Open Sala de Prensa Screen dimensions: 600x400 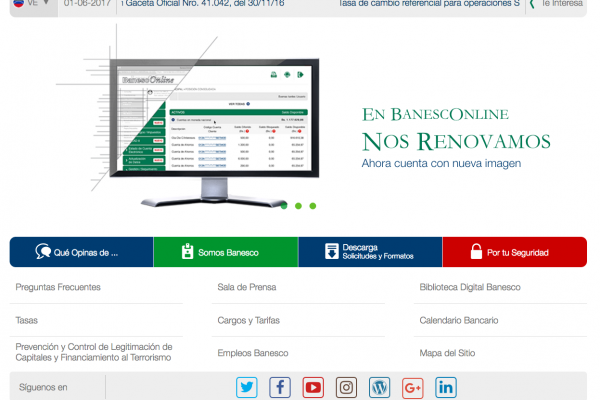247,287
